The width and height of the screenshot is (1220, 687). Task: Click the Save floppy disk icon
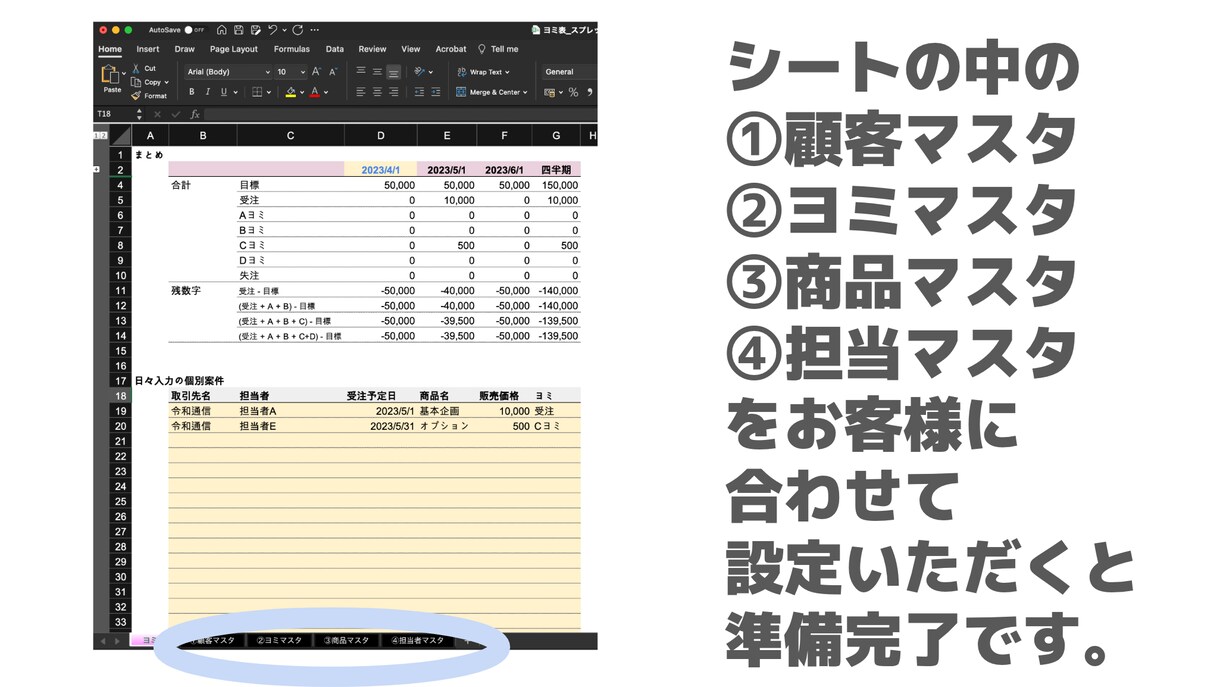click(239, 30)
